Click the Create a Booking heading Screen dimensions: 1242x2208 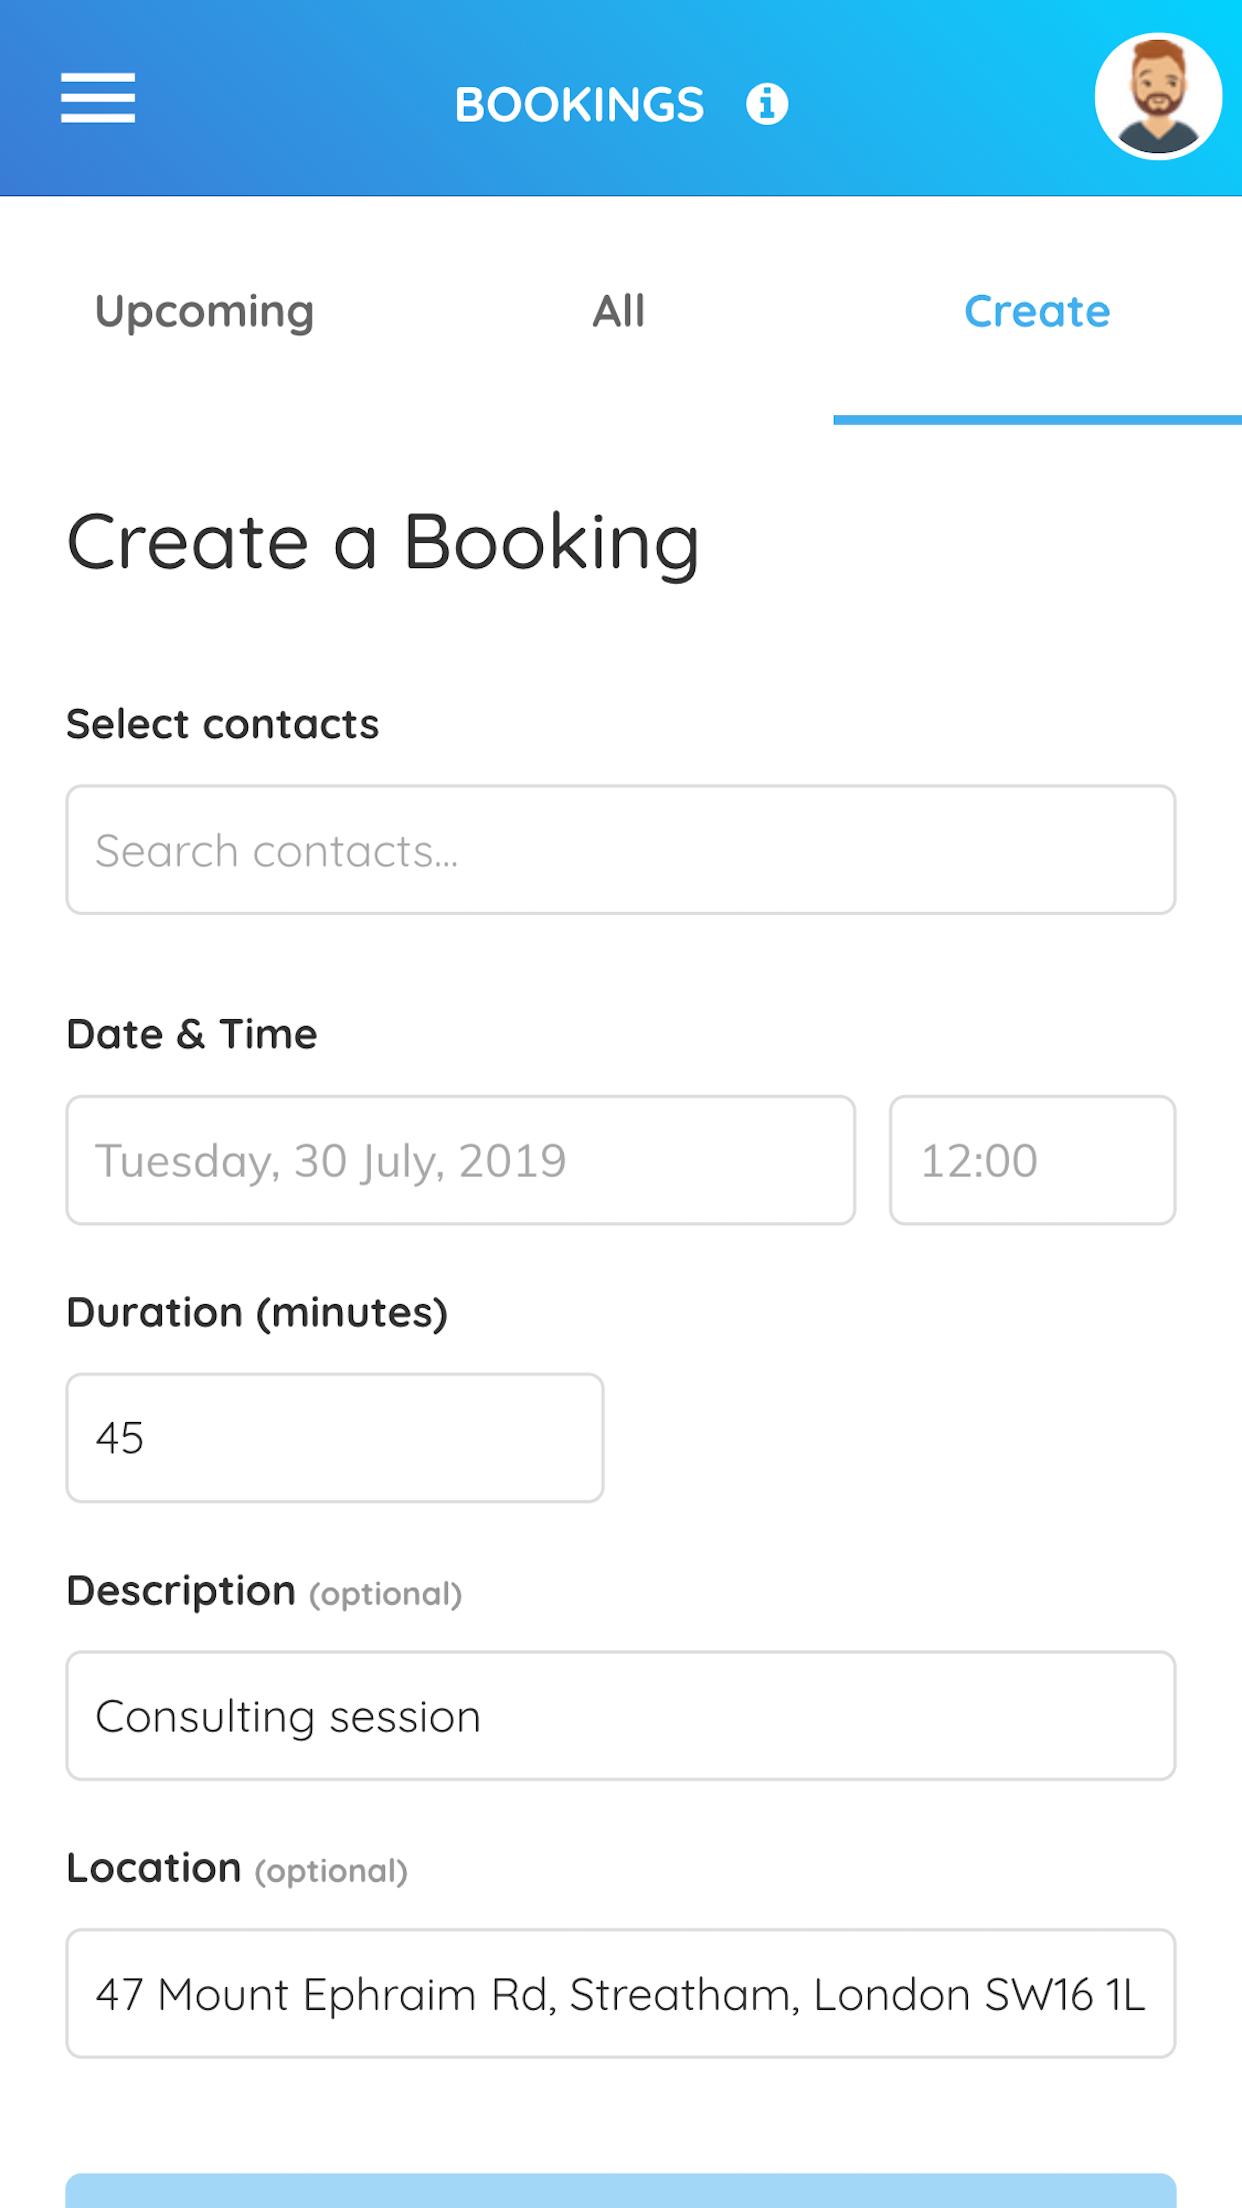pyautogui.click(x=383, y=543)
